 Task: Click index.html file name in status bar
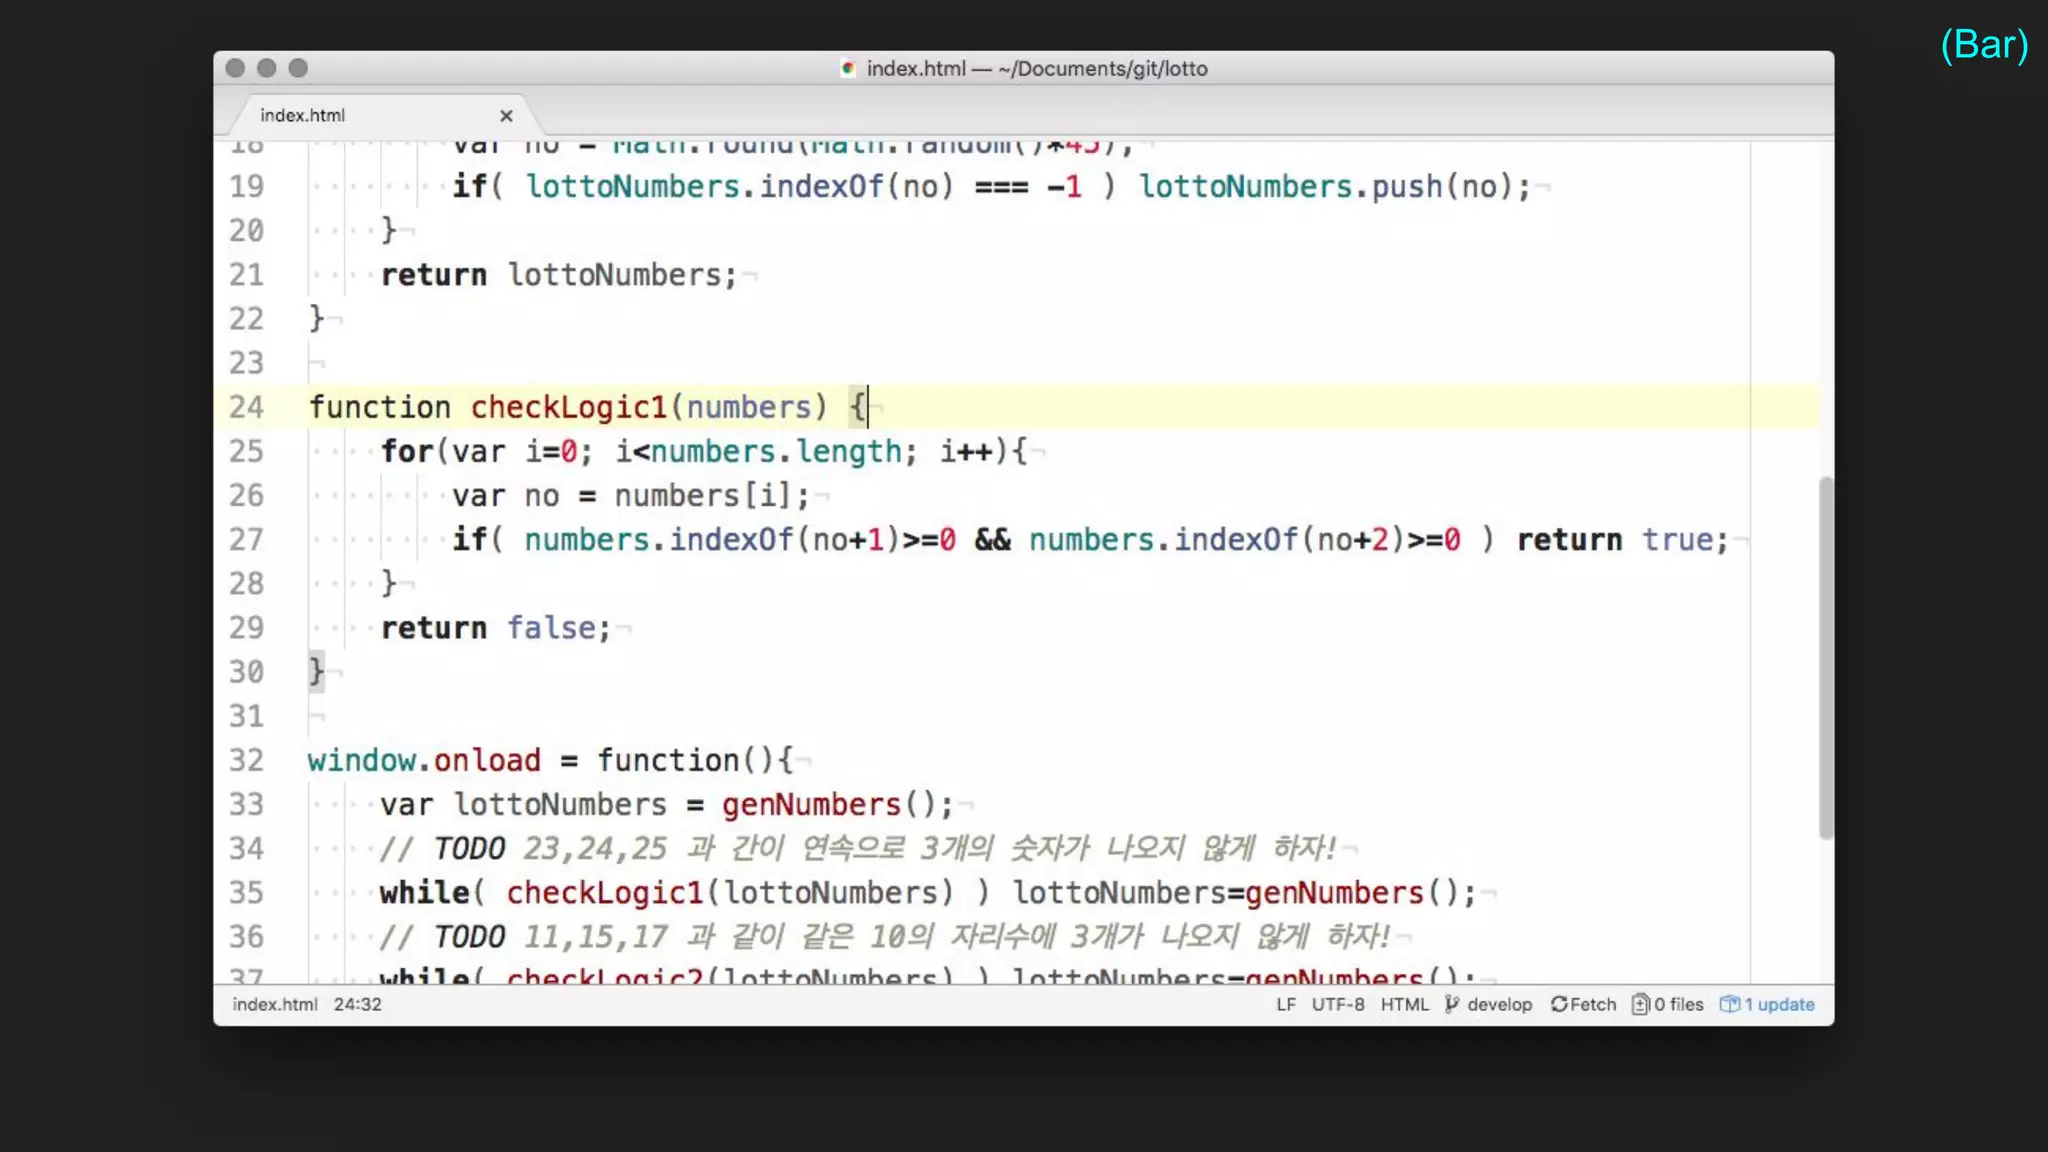click(x=275, y=1004)
